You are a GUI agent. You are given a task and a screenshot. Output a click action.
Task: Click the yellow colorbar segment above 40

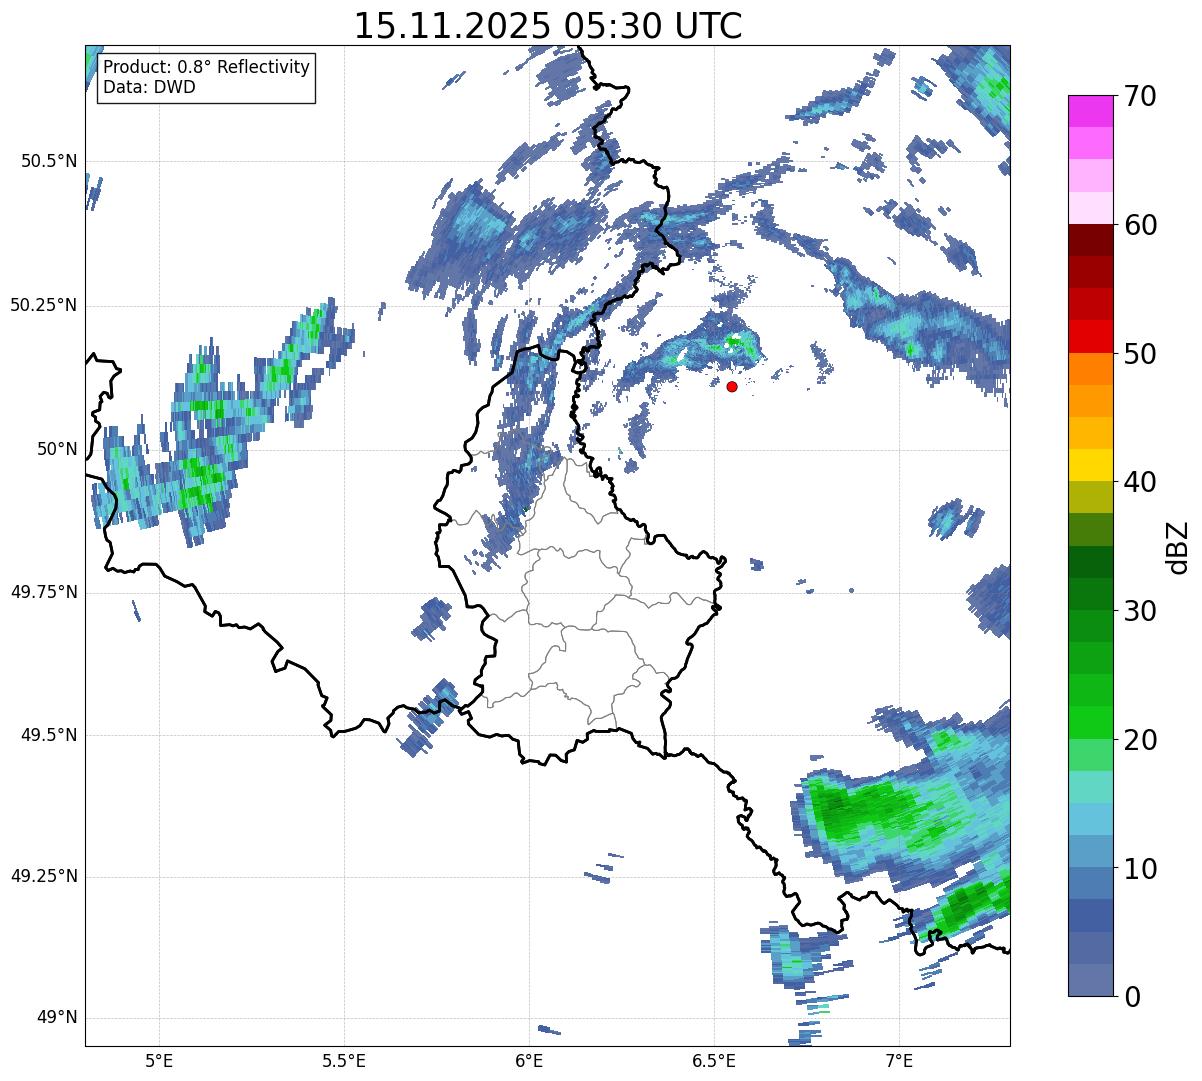coord(1090,466)
